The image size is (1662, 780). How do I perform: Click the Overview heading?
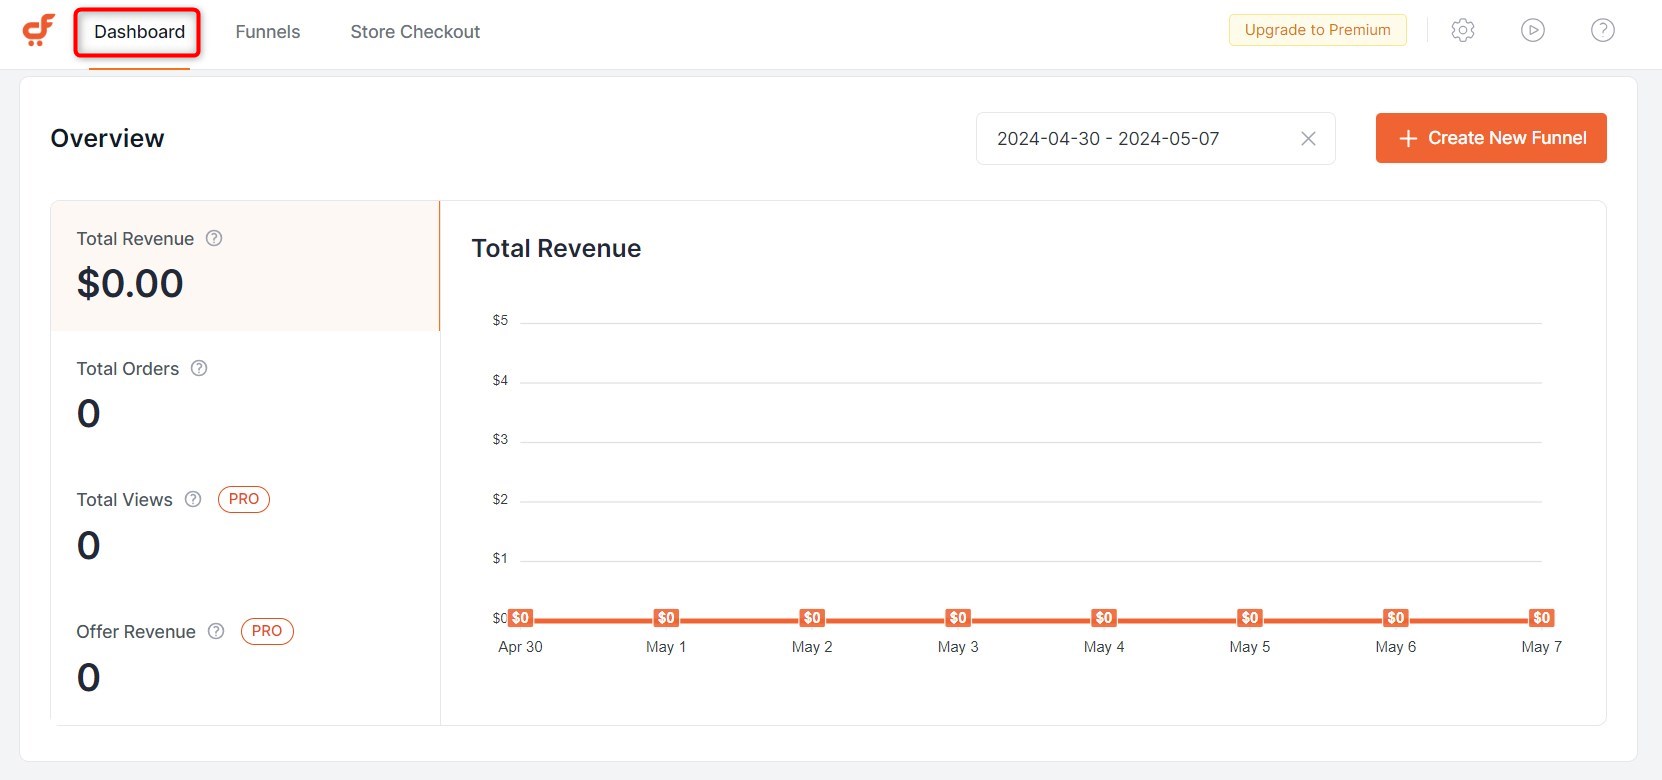(x=107, y=138)
